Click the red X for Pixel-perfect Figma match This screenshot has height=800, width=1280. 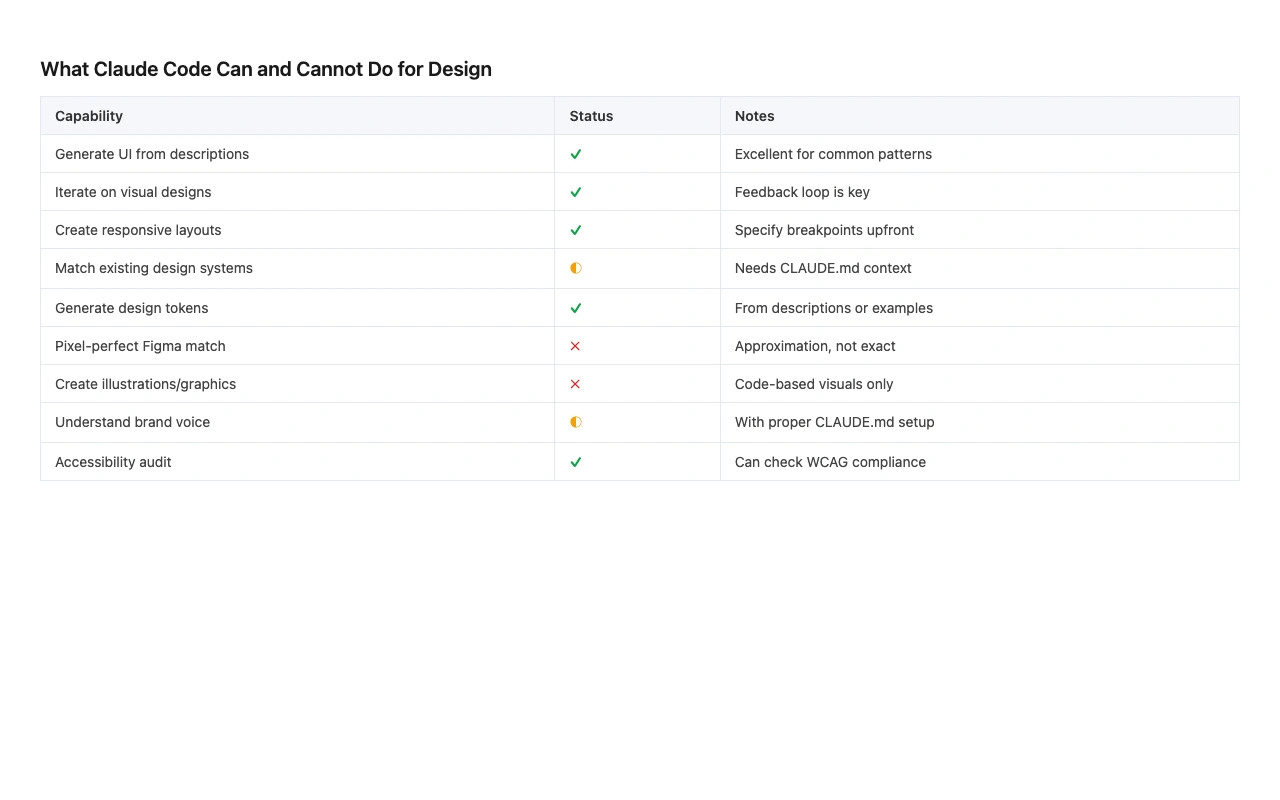pos(575,346)
